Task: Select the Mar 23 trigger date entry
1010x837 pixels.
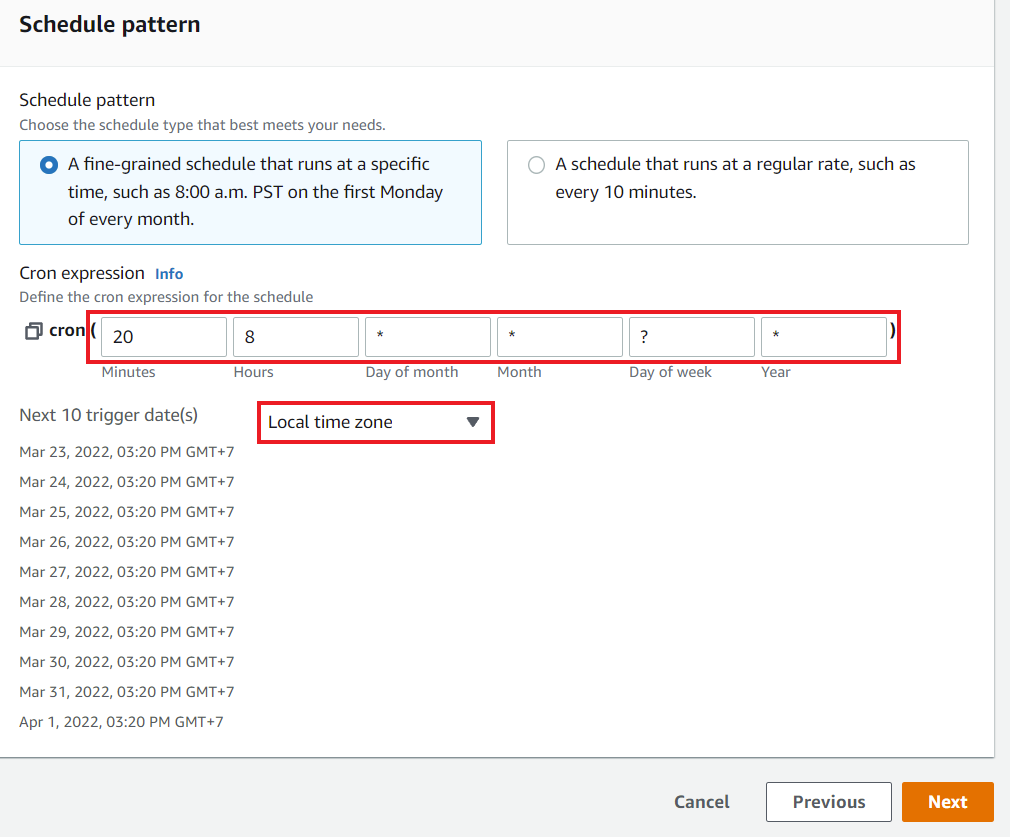Action: click(x=127, y=452)
